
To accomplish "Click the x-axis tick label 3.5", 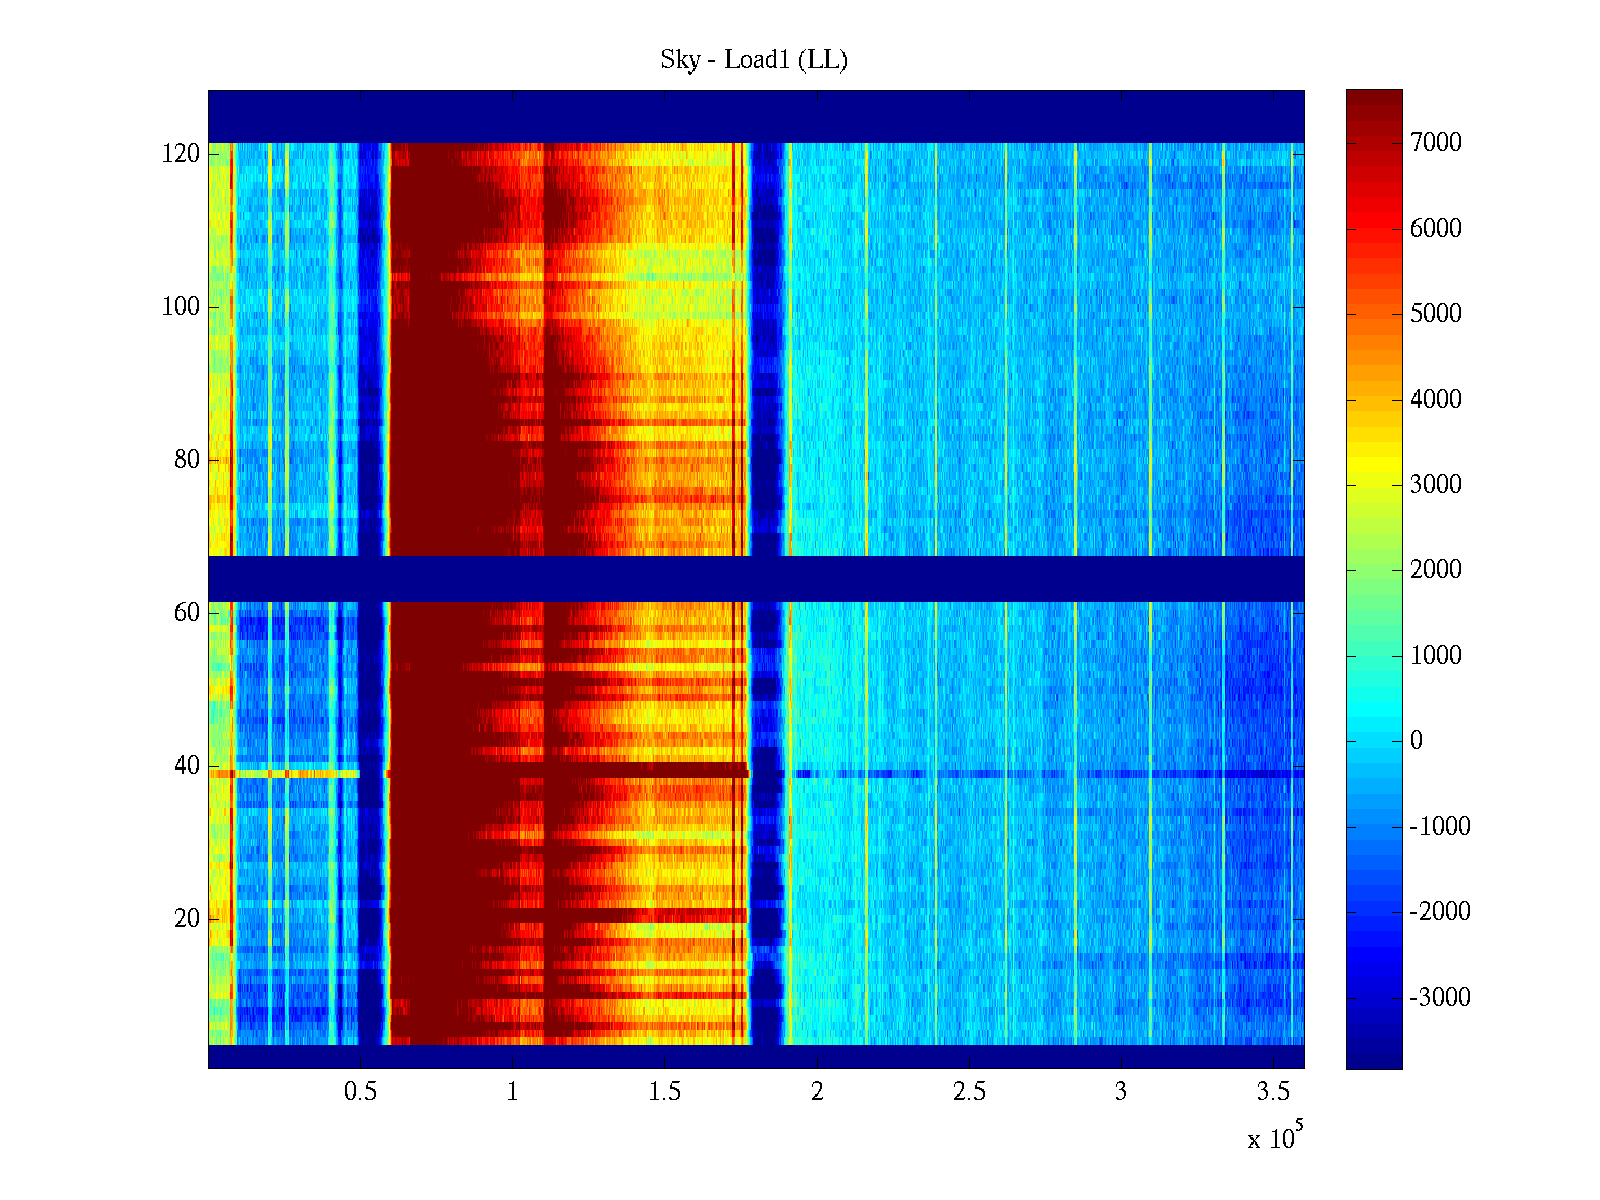I will [1273, 1091].
